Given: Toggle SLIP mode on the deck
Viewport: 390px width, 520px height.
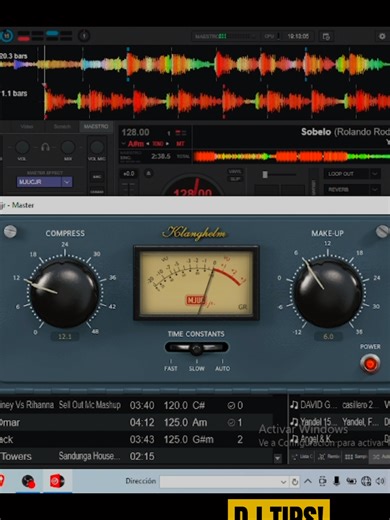Looking at the screenshot, I should coord(236,178).
